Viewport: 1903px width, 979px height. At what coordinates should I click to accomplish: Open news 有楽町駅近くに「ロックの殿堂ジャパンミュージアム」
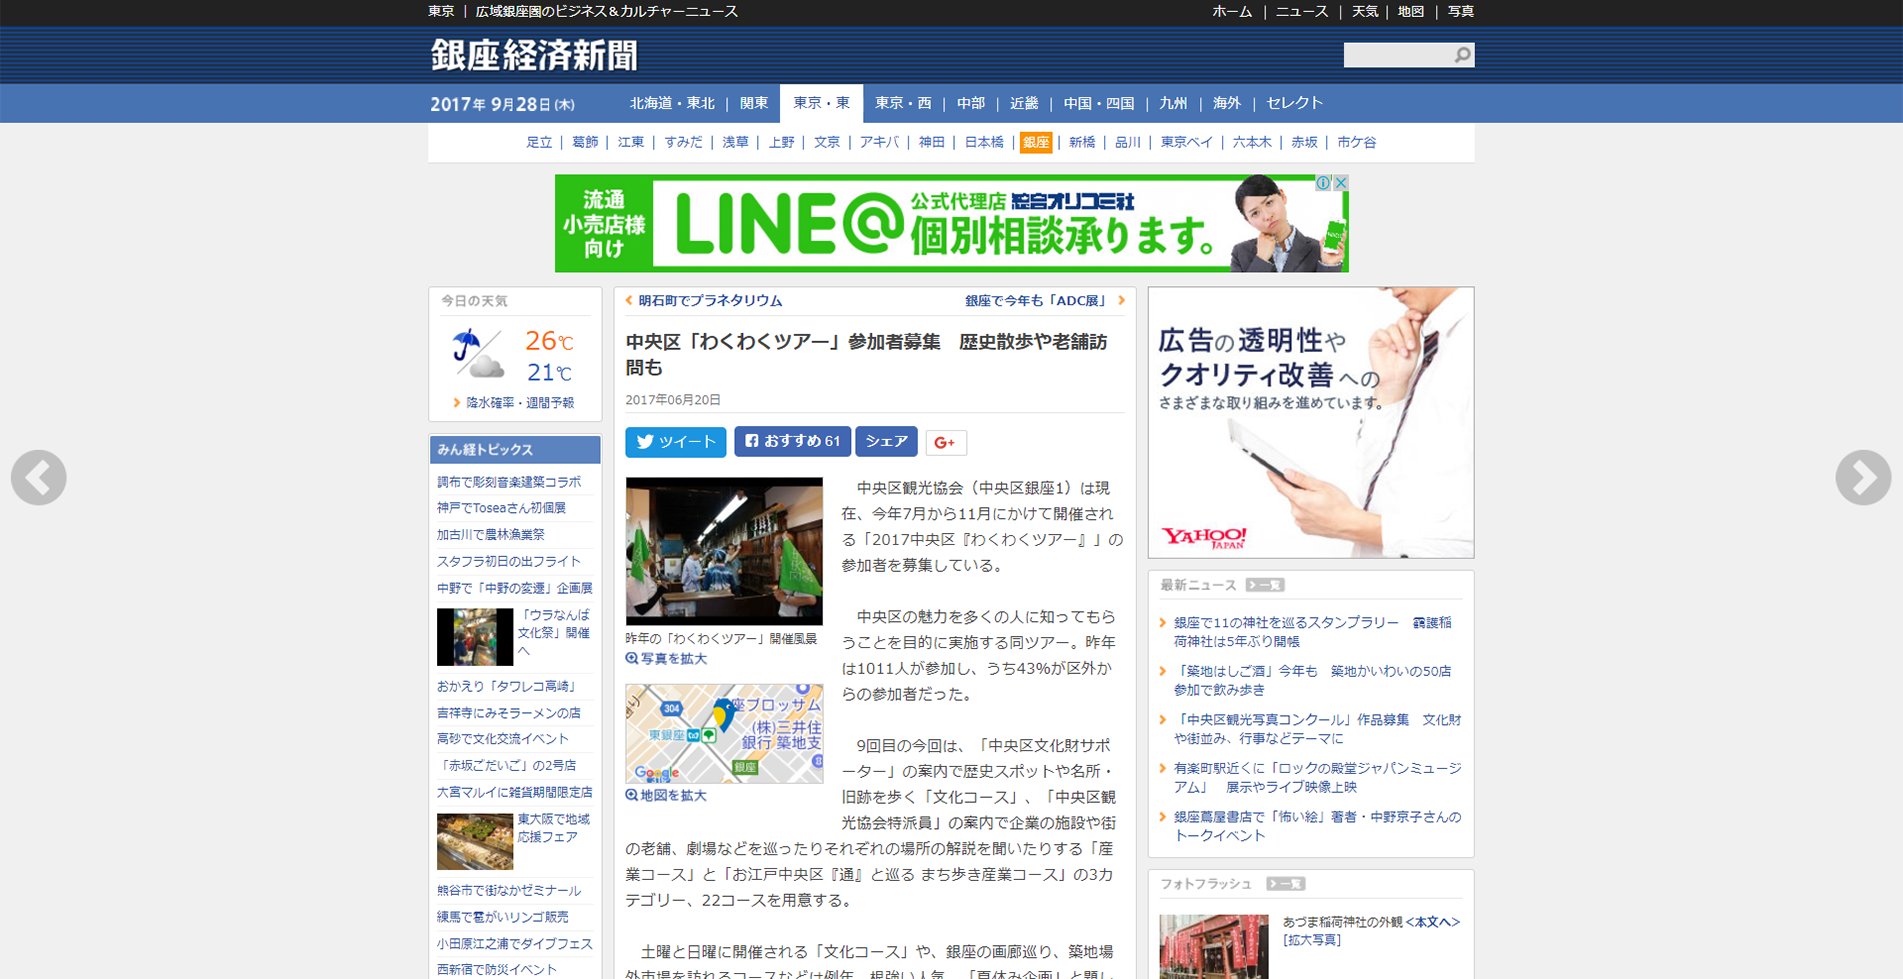(x=1317, y=778)
